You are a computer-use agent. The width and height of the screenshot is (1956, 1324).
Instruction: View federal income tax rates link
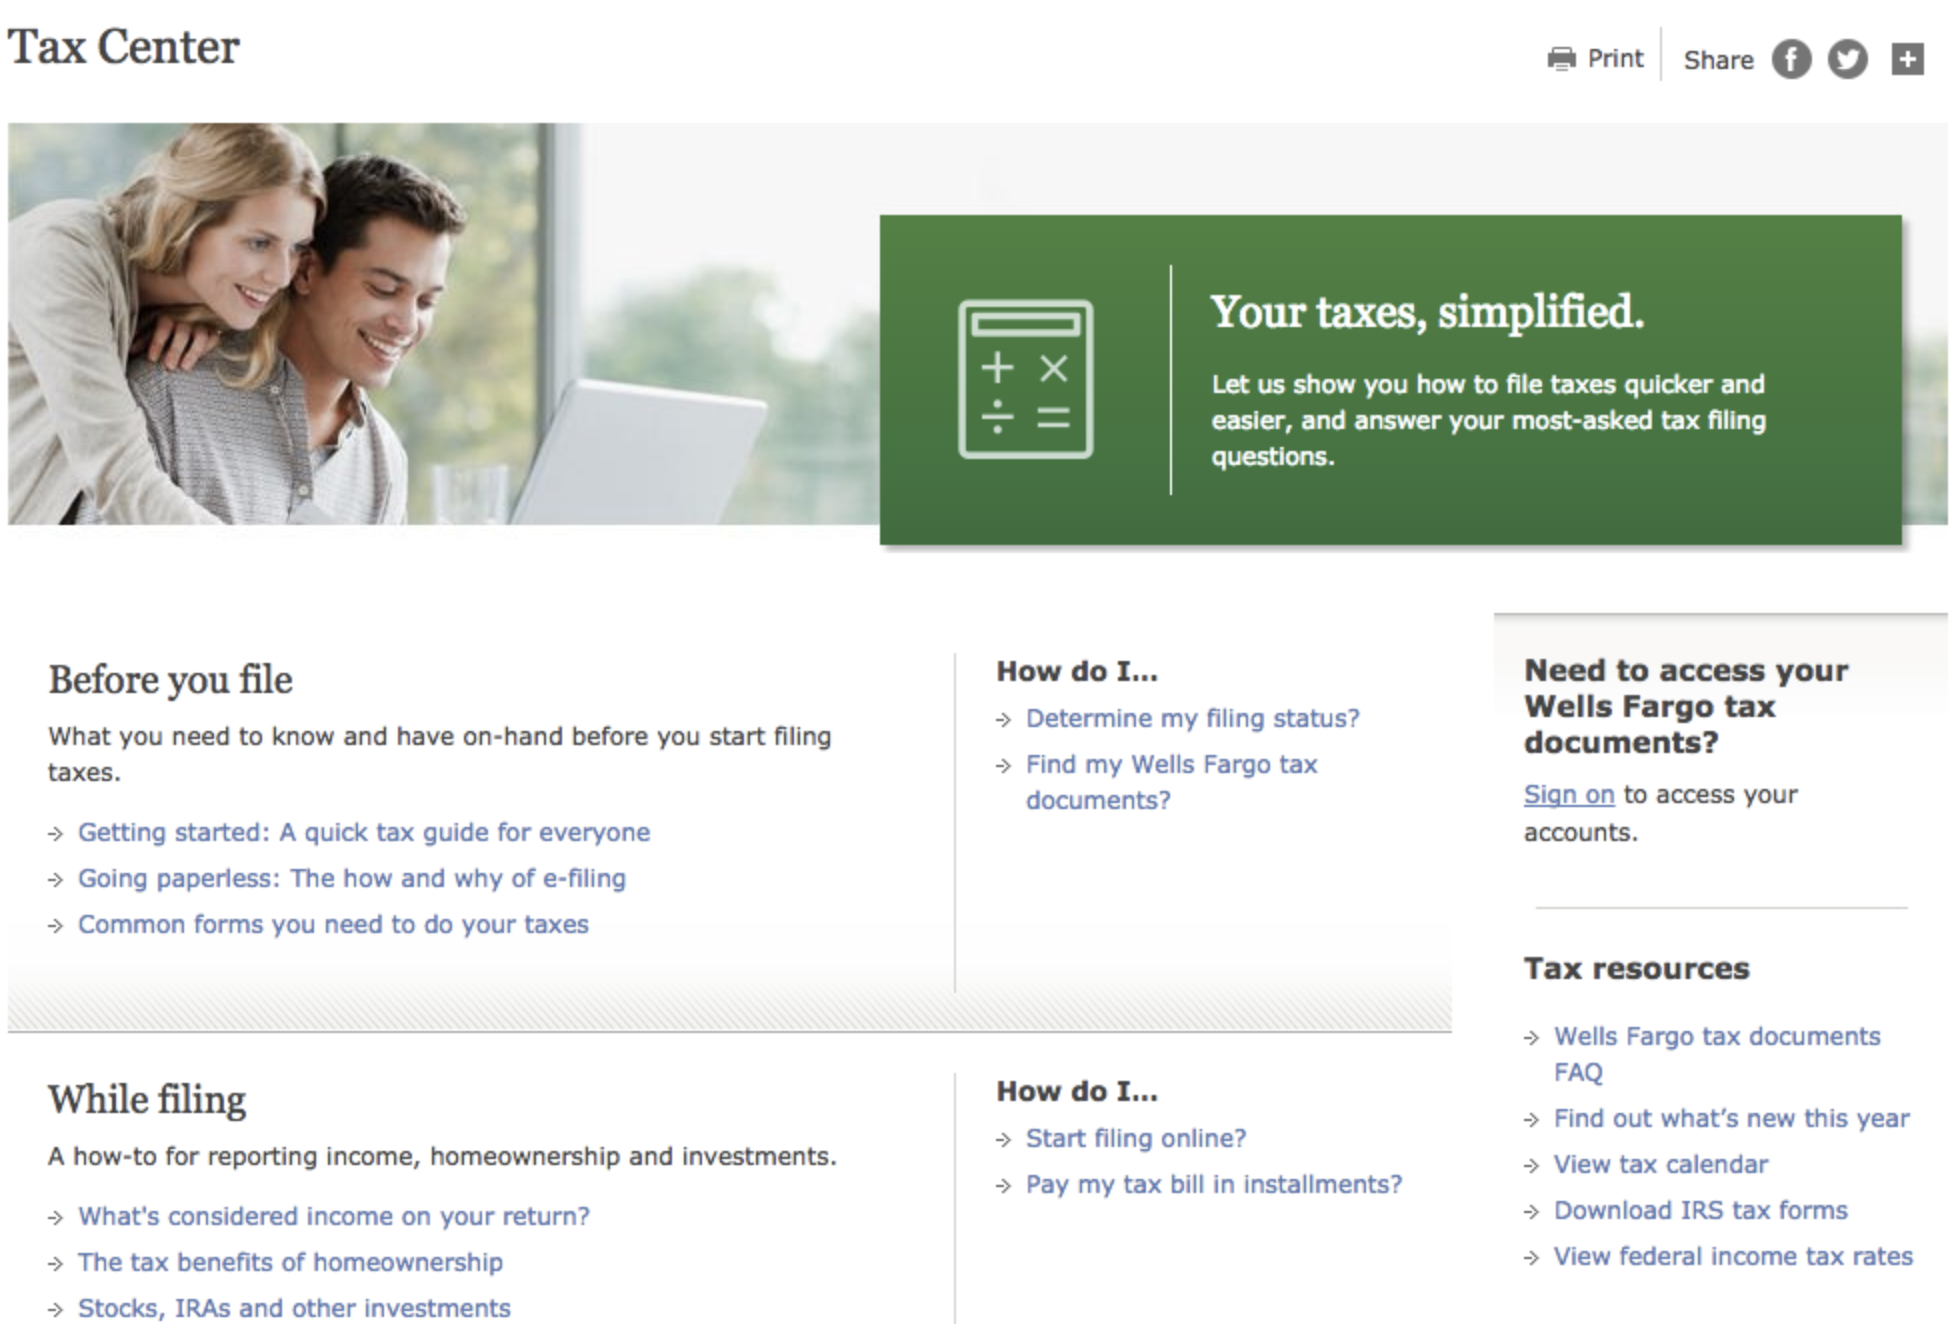[1732, 1256]
